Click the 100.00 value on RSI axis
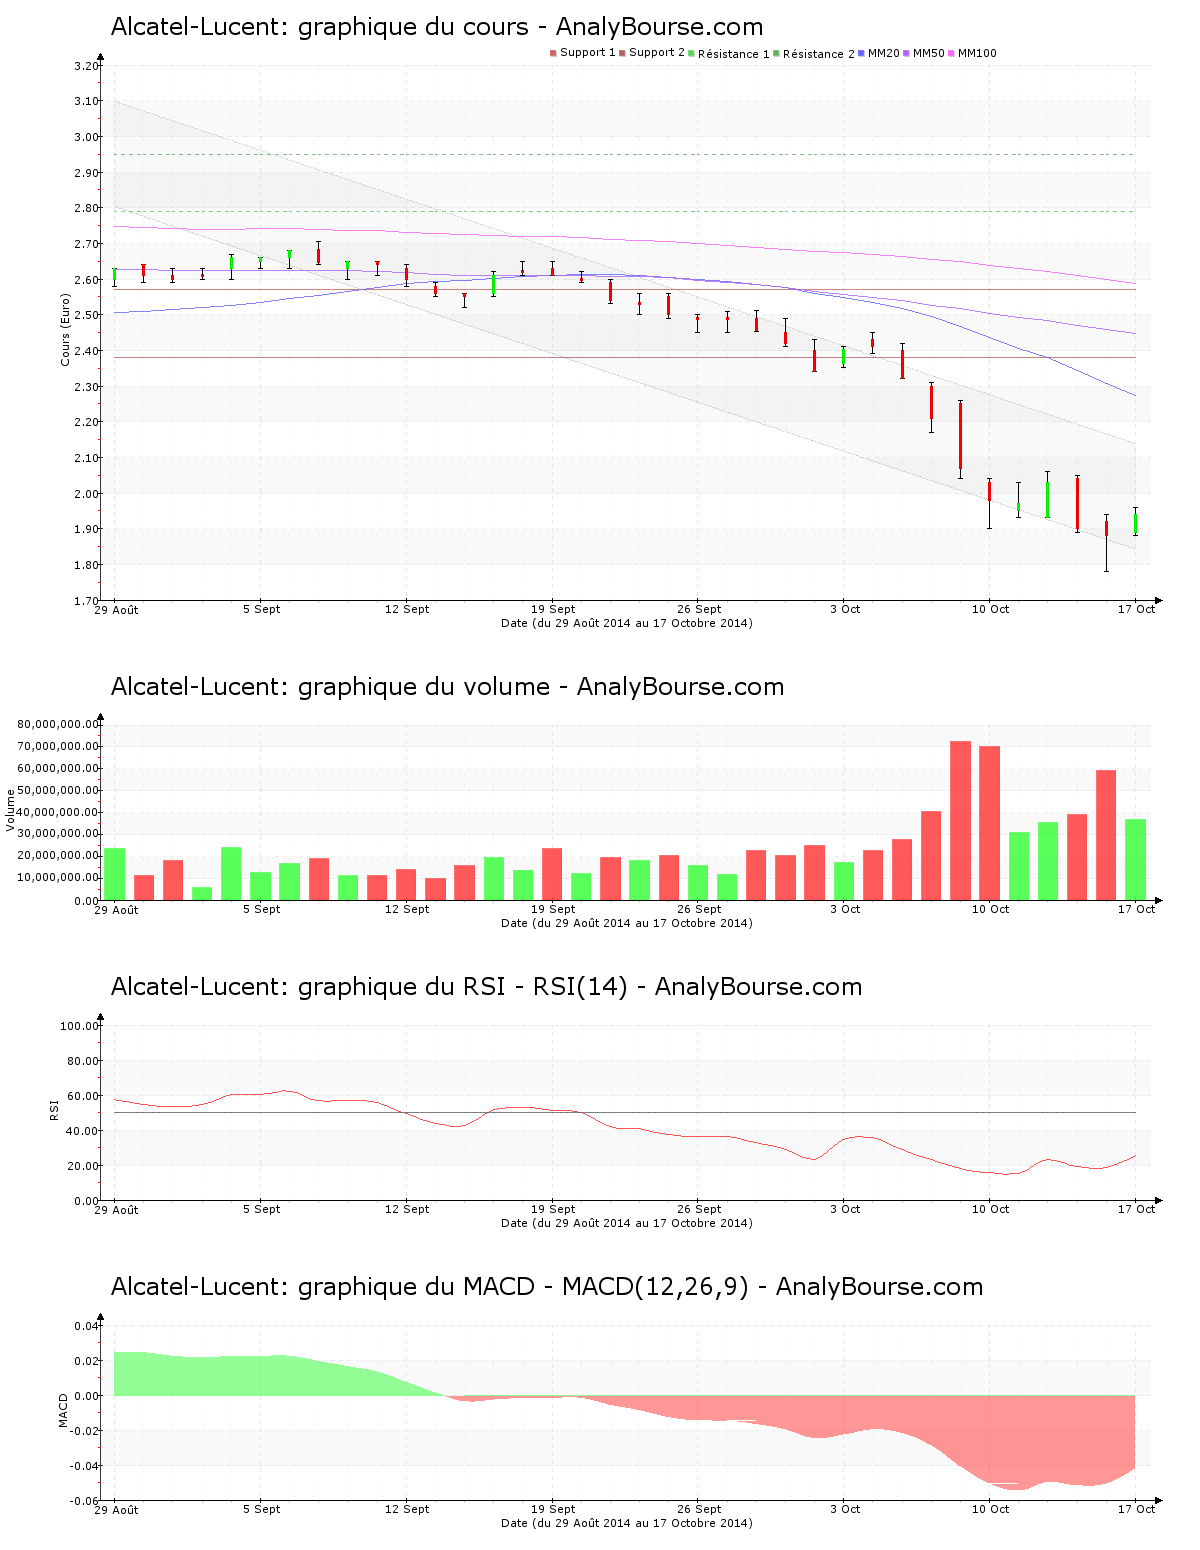The width and height of the screenshot is (1200, 1550). [80, 1026]
